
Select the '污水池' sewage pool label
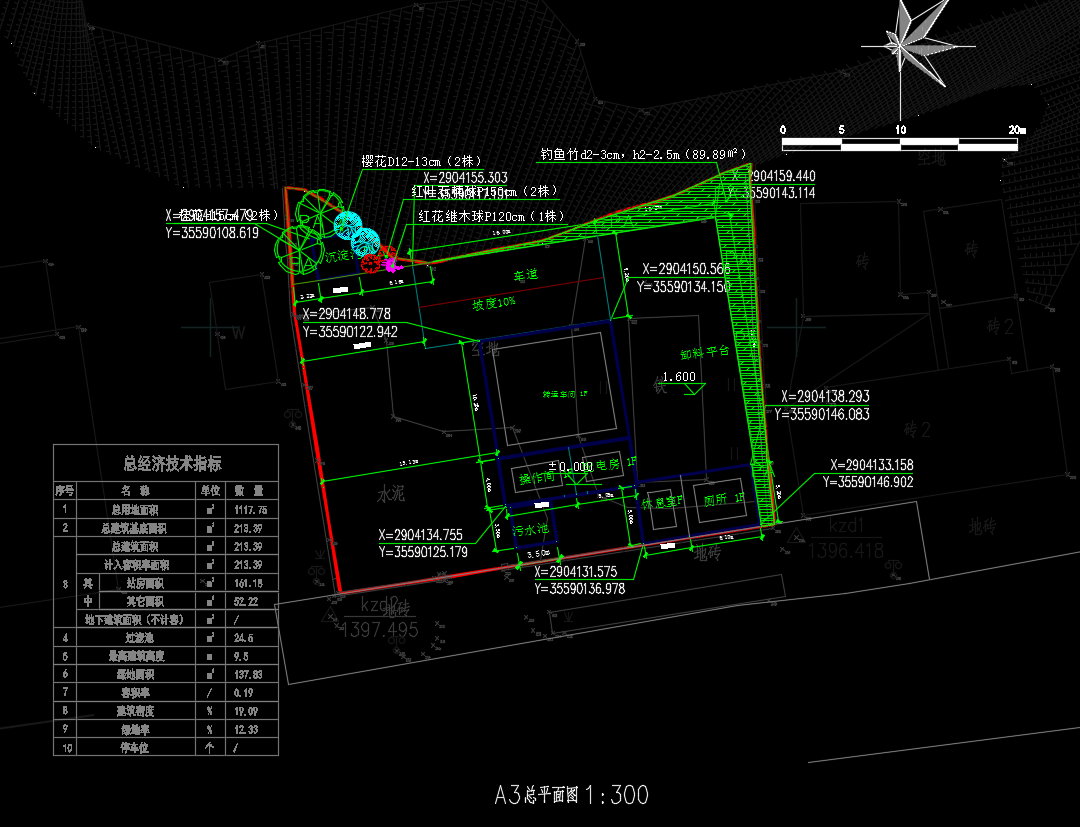click(x=530, y=530)
